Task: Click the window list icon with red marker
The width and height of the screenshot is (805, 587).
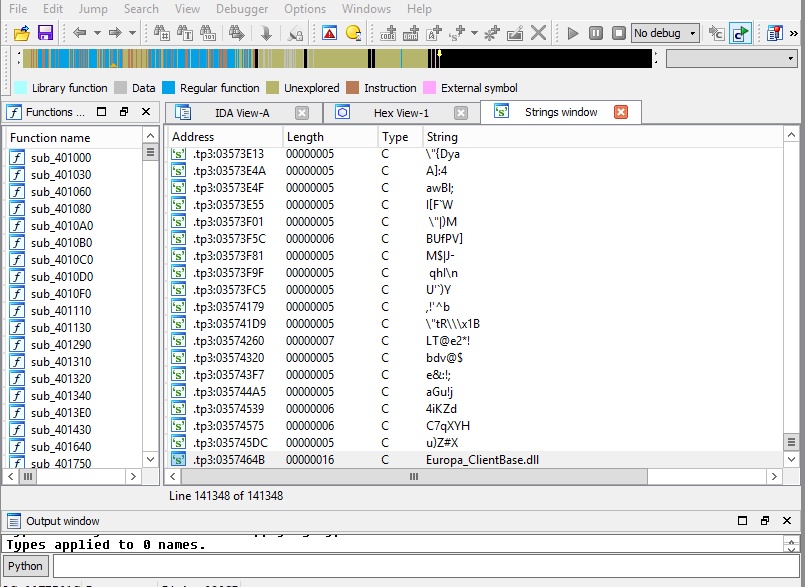Action: tap(774, 33)
